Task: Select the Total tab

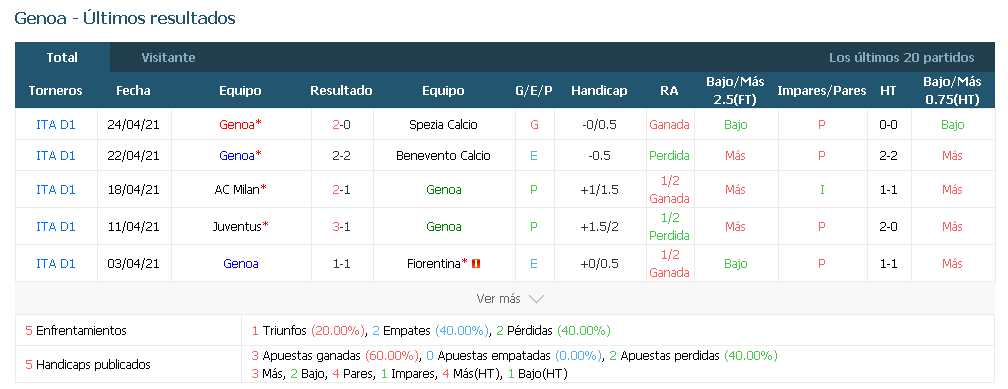Action: (x=62, y=58)
